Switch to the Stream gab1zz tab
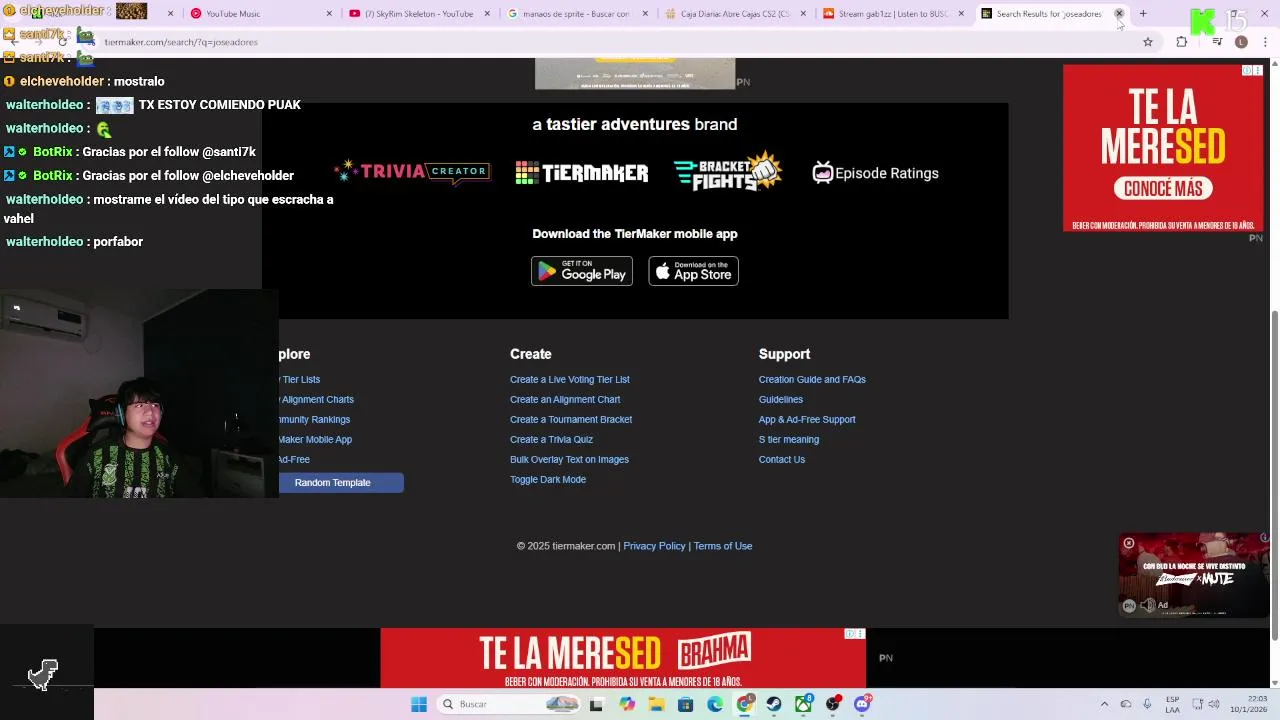Viewport: 1280px width, 720px height. tap(888, 14)
